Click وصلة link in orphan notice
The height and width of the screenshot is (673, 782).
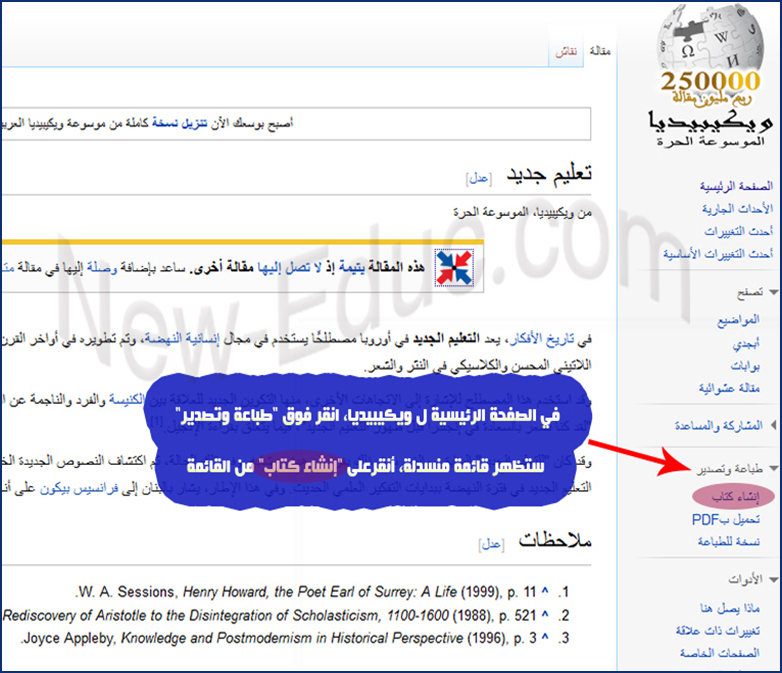(102, 267)
